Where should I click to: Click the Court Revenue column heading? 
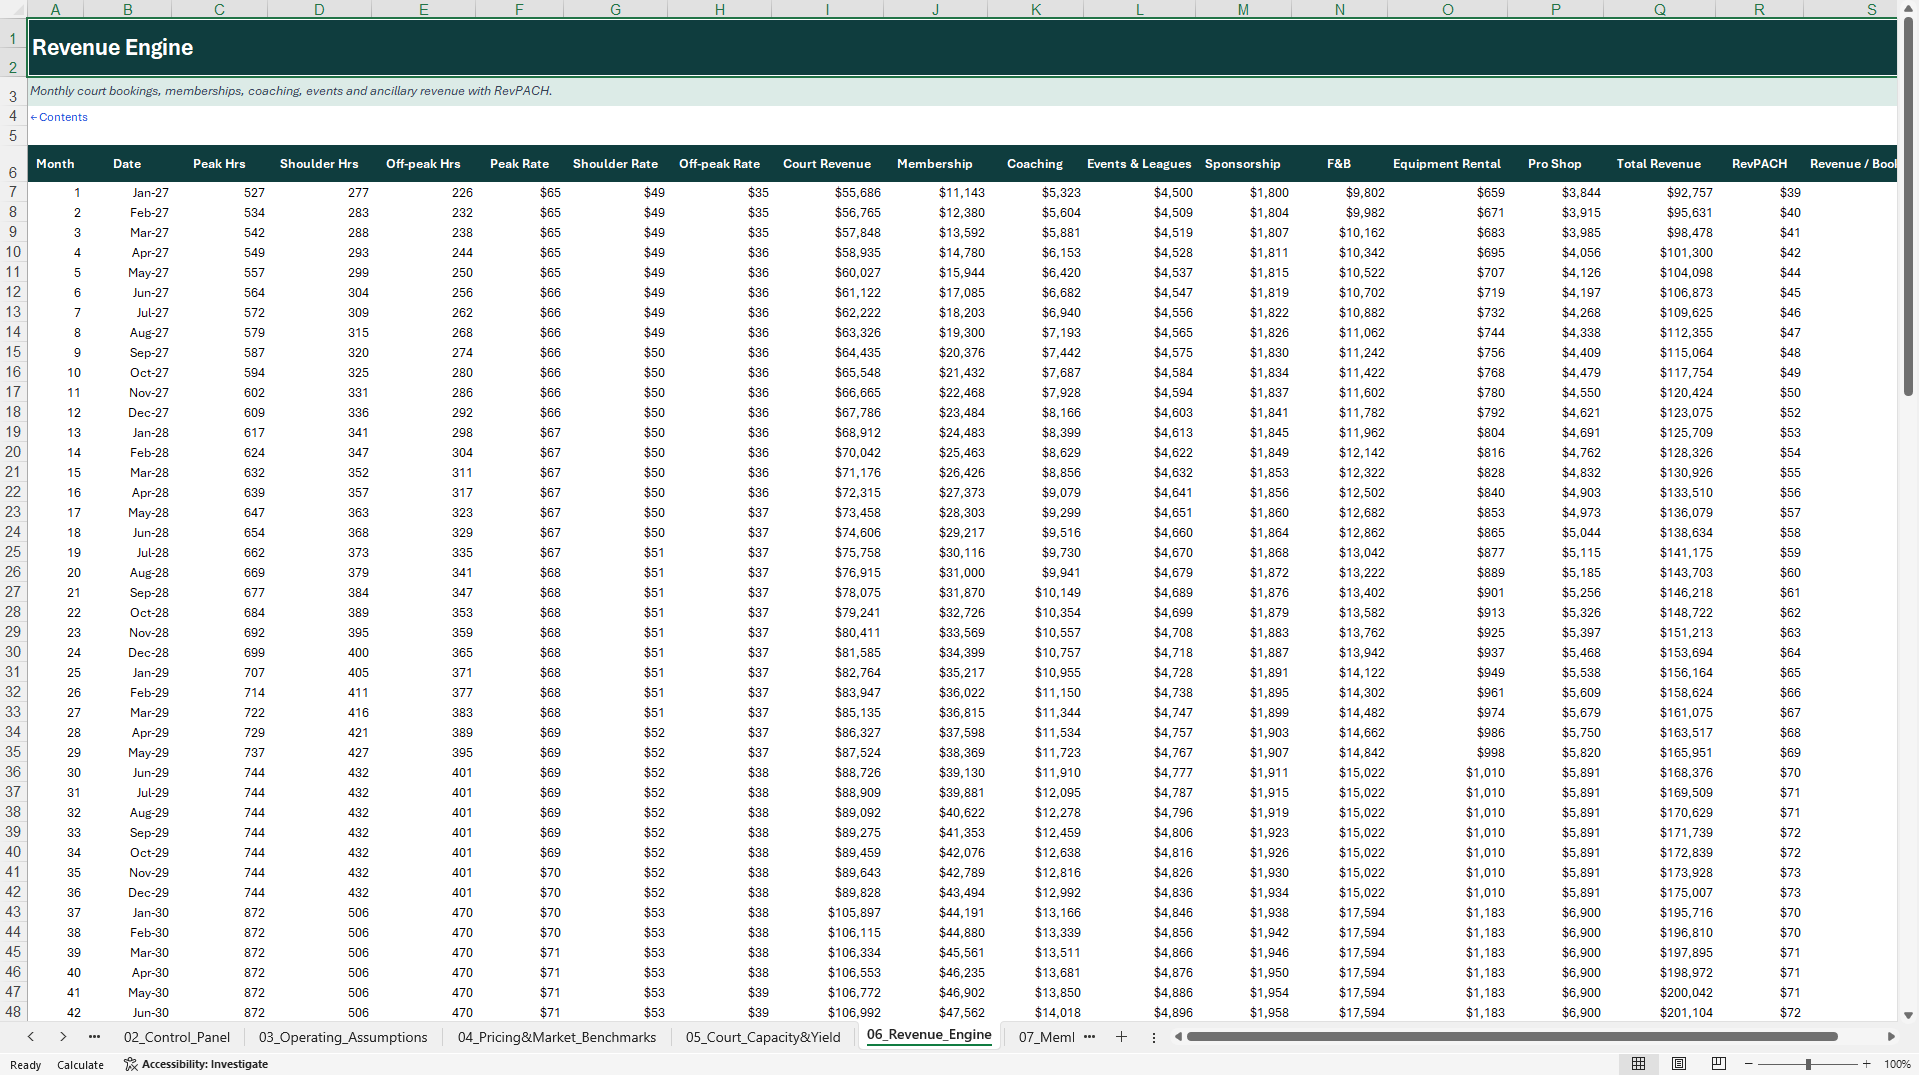pos(826,164)
